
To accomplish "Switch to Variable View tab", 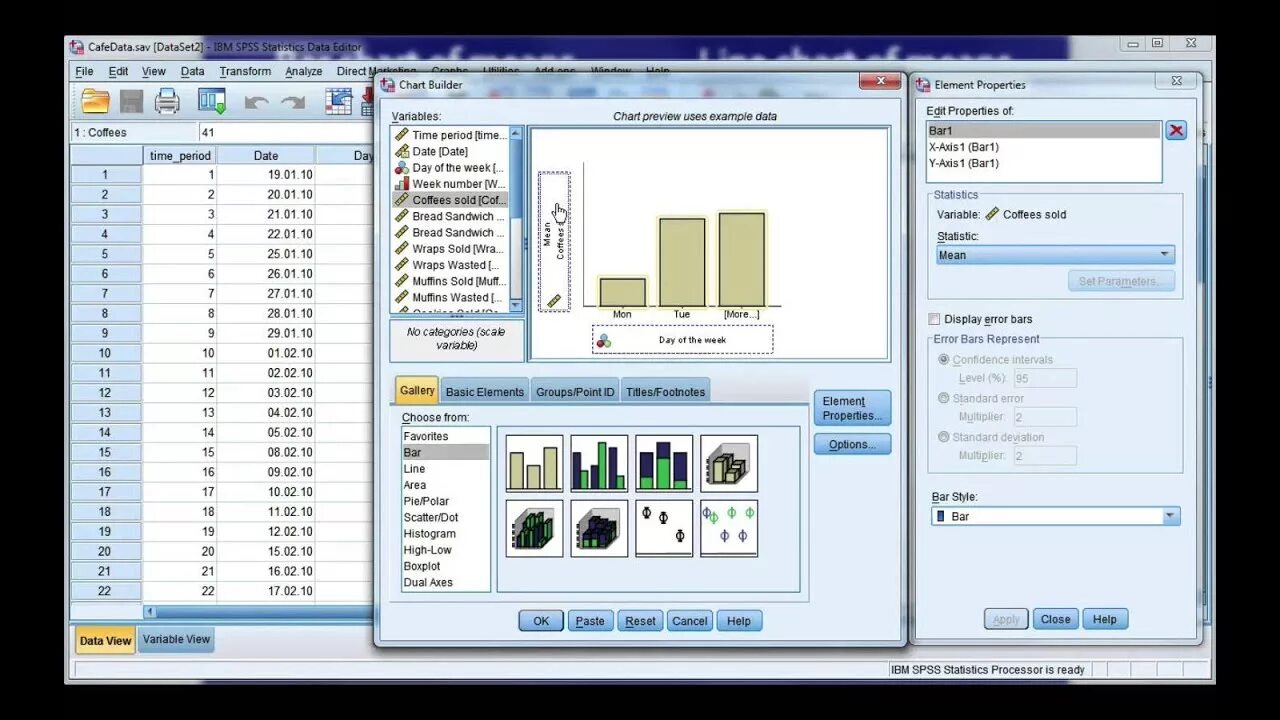I will point(176,640).
